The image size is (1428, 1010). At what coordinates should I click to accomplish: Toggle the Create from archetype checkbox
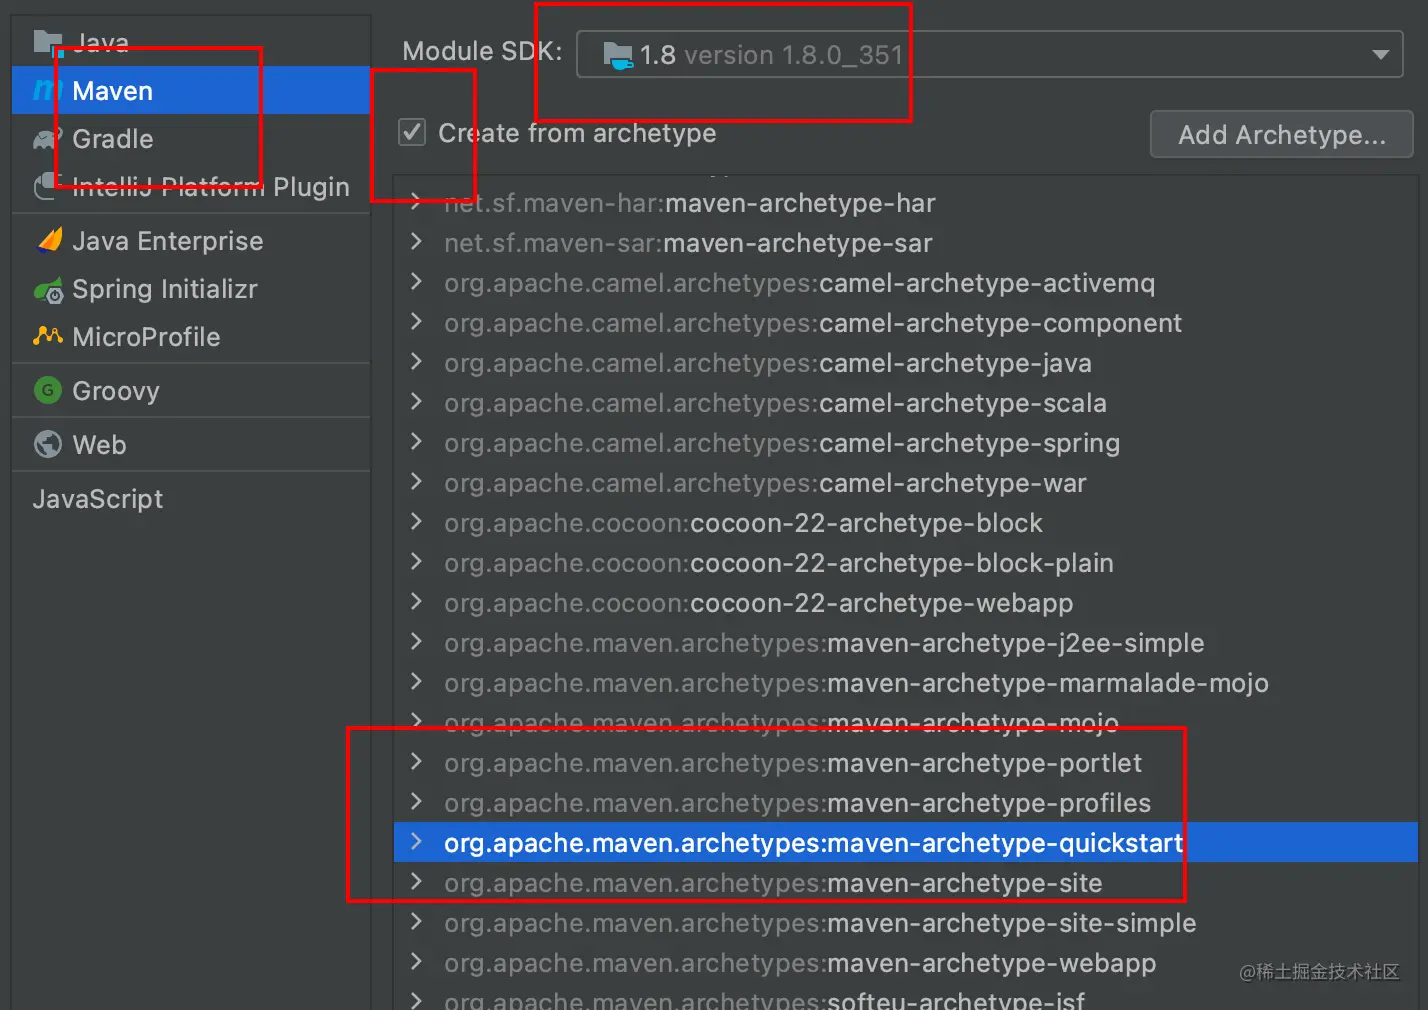coord(412,132)
